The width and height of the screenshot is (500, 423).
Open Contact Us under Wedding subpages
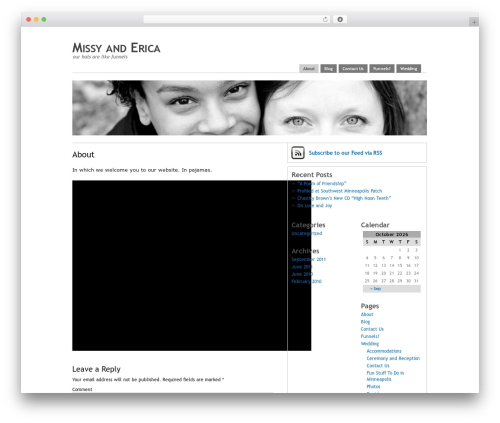378,366
